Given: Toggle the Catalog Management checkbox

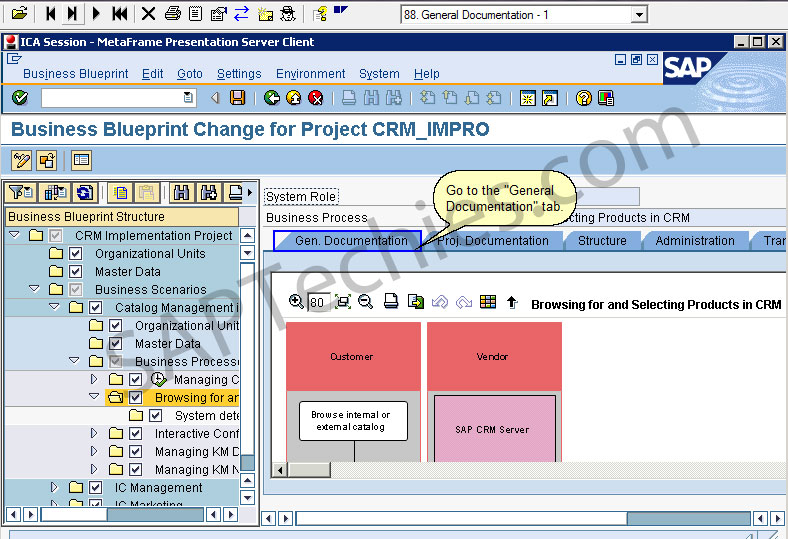Looking at the screenshot, I should click(x=95, y=307).
